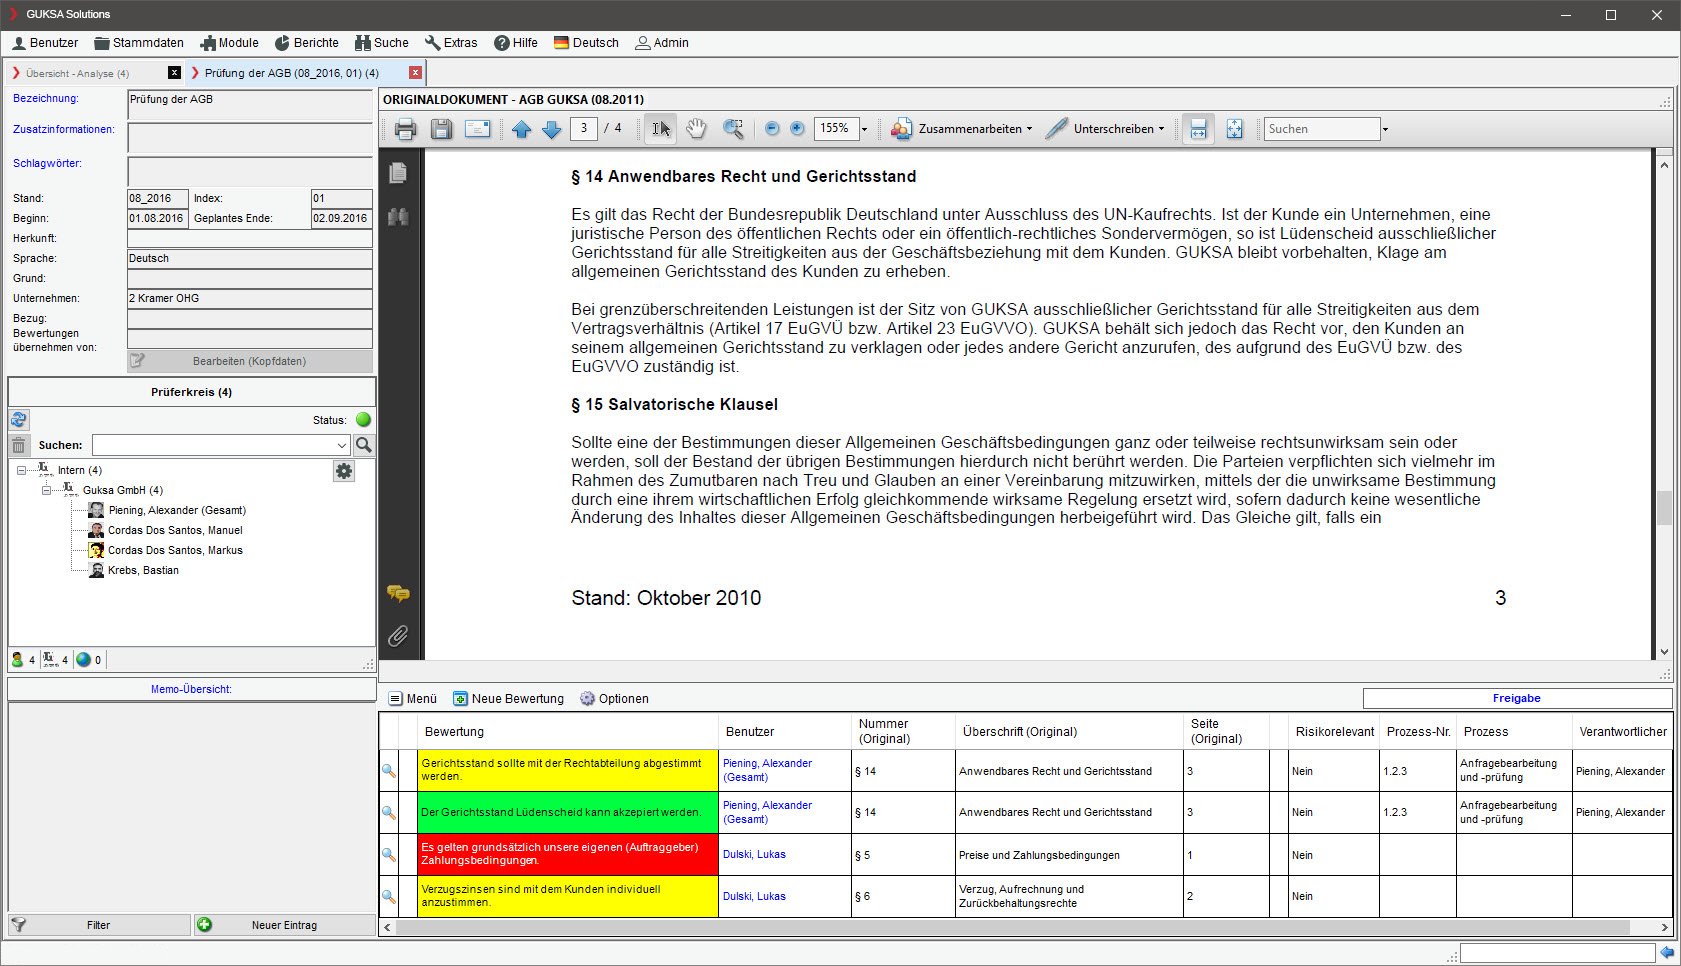Run the Prüferkreis search with the magnifier
This screenshot has height=966, width=1681.
pyautogui.click(x=364, y=445)
